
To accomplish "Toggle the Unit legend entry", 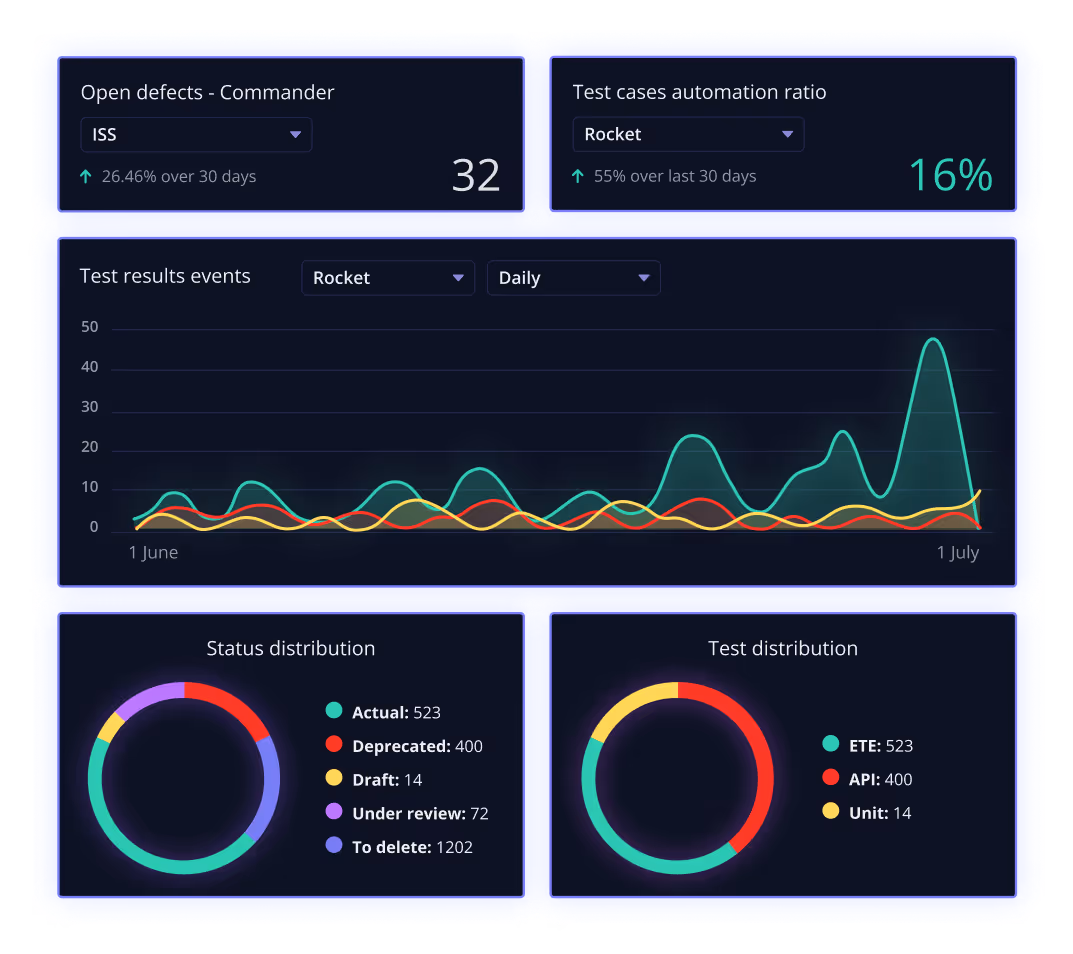I will pyautogui.click(x=869, y=813).
